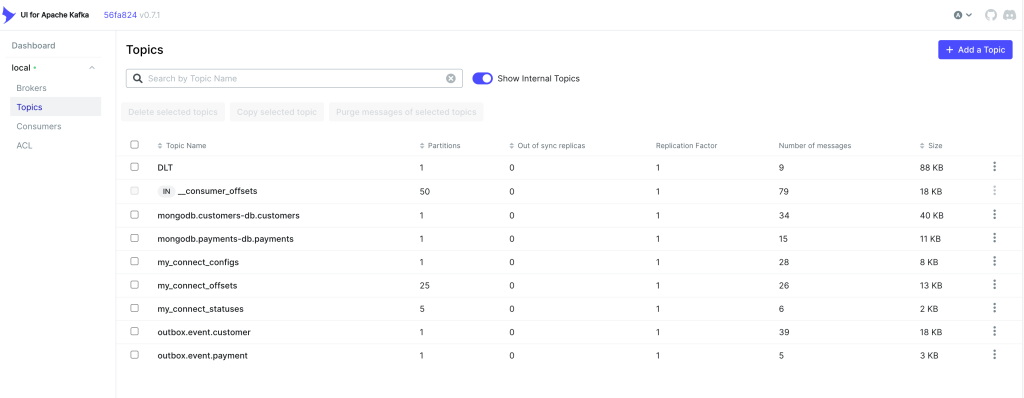Open three-dot menu for DLT topic
Viewport: 1024px width, 398px height.
(994, 167)
